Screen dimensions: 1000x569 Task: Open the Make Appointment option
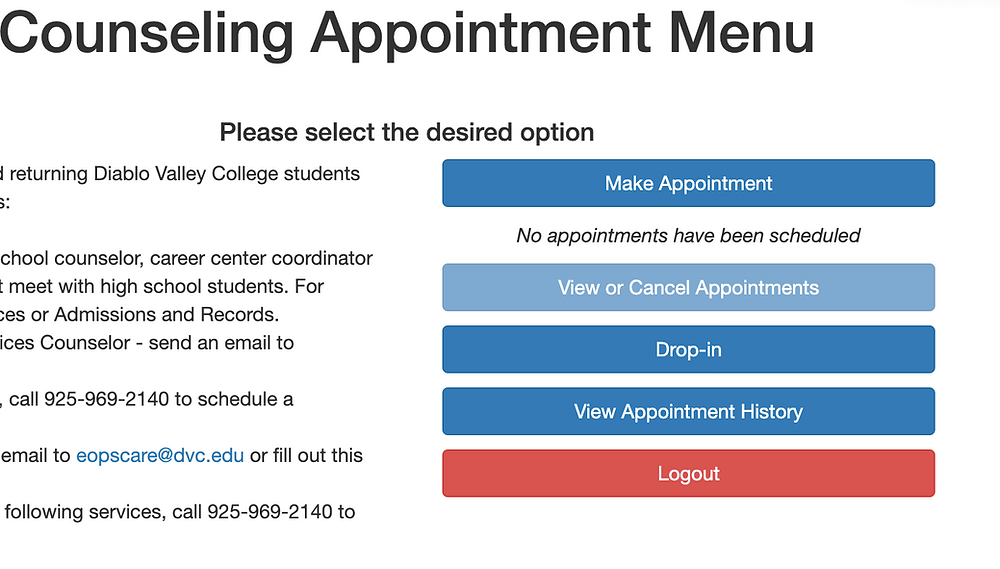click(x=688, y=183)
